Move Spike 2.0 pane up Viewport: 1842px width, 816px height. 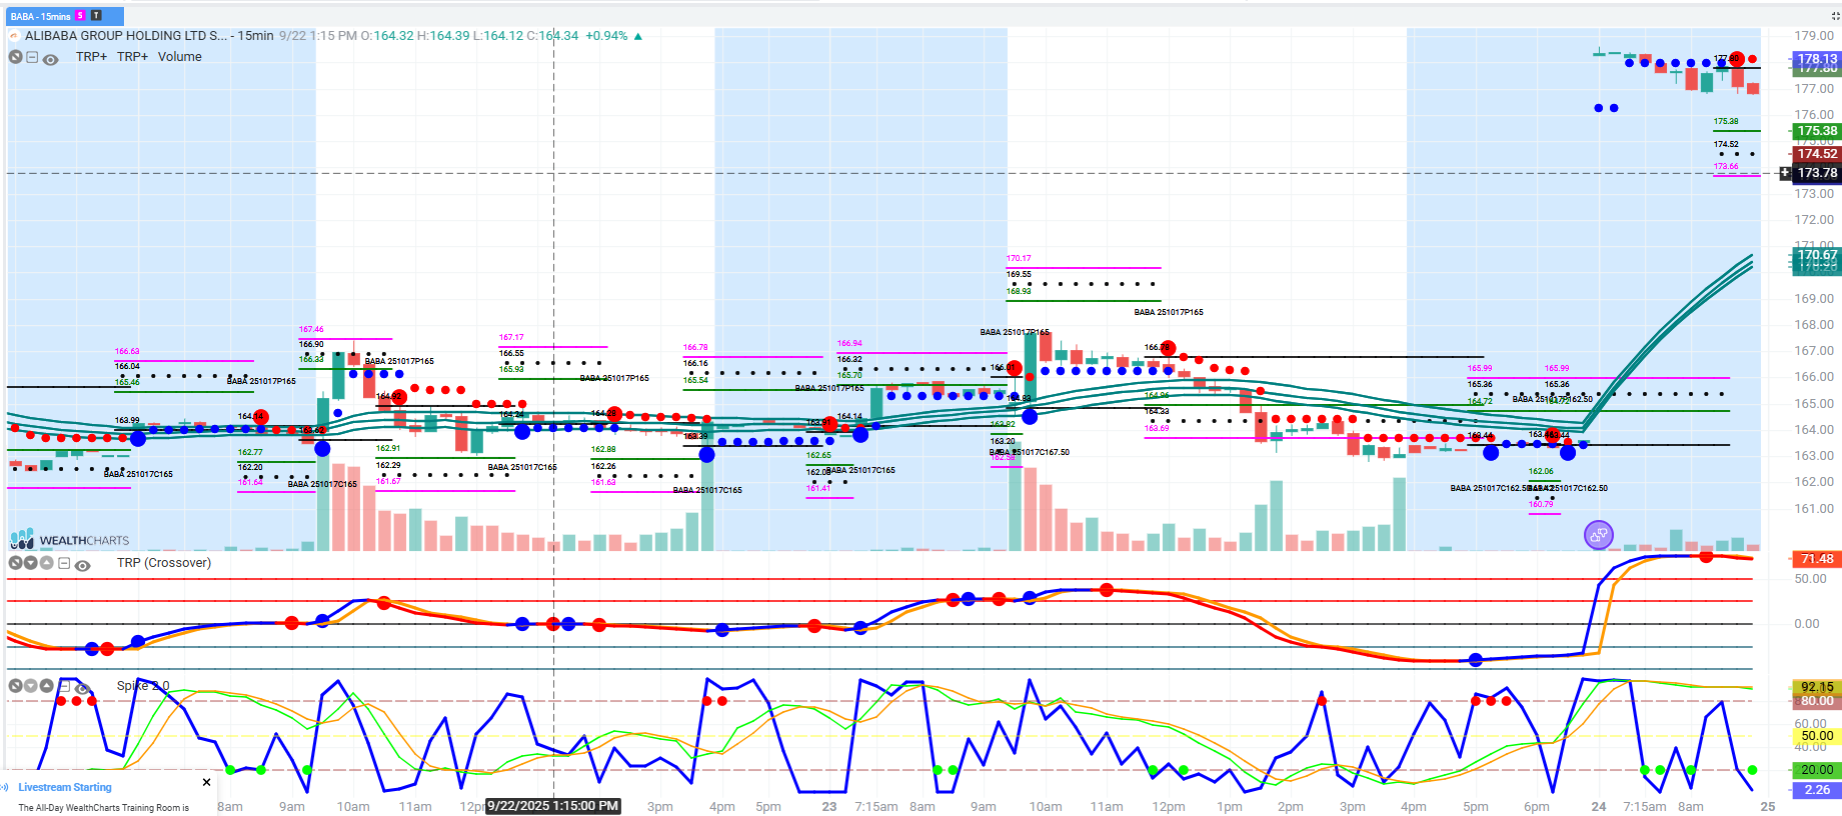(x=46, y=686)
